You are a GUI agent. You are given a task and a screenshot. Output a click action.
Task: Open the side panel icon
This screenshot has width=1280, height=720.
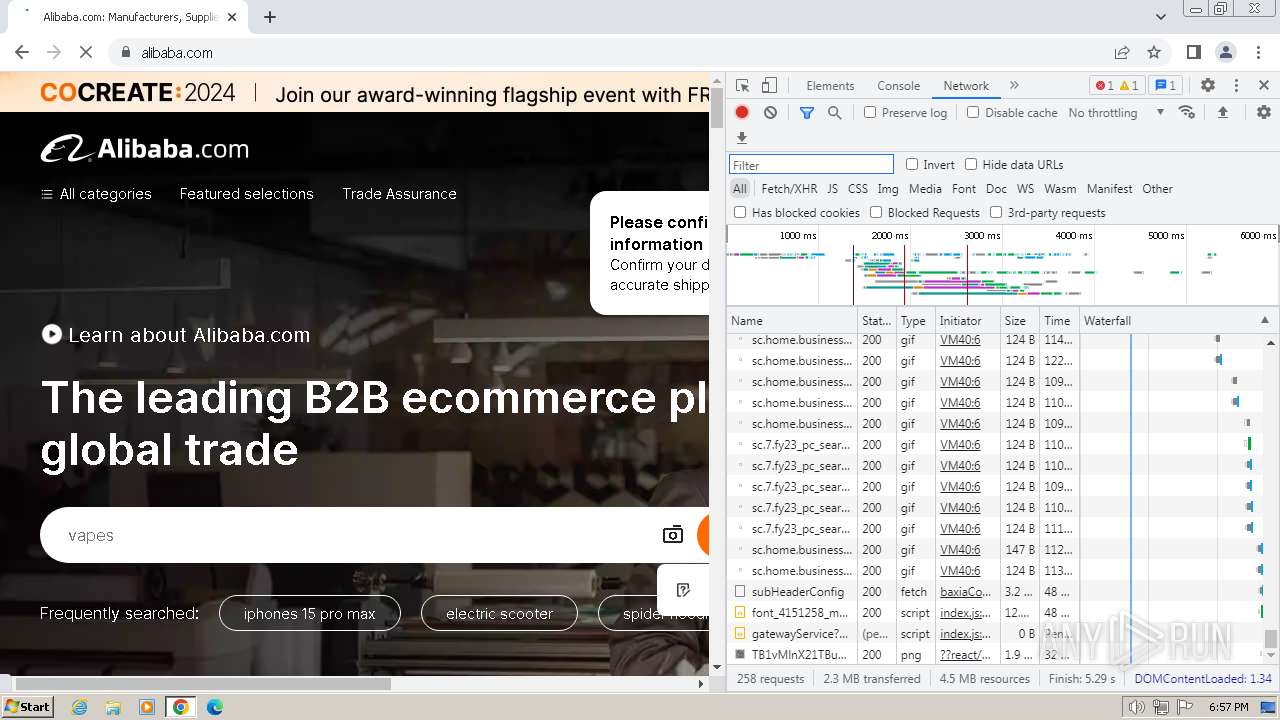1194,52
